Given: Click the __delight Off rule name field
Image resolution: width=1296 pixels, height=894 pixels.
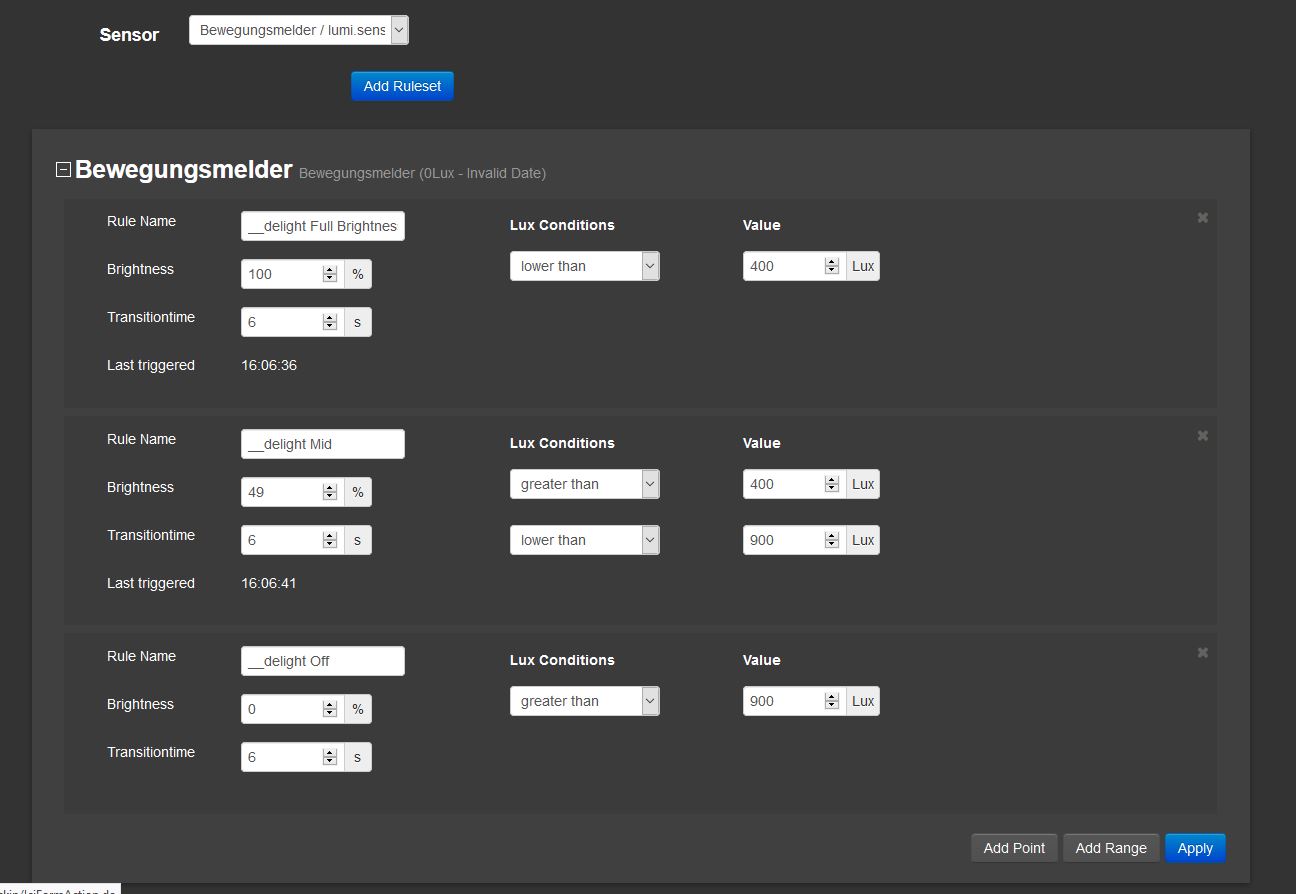Looking at the screenshot, I should [322, 661].
